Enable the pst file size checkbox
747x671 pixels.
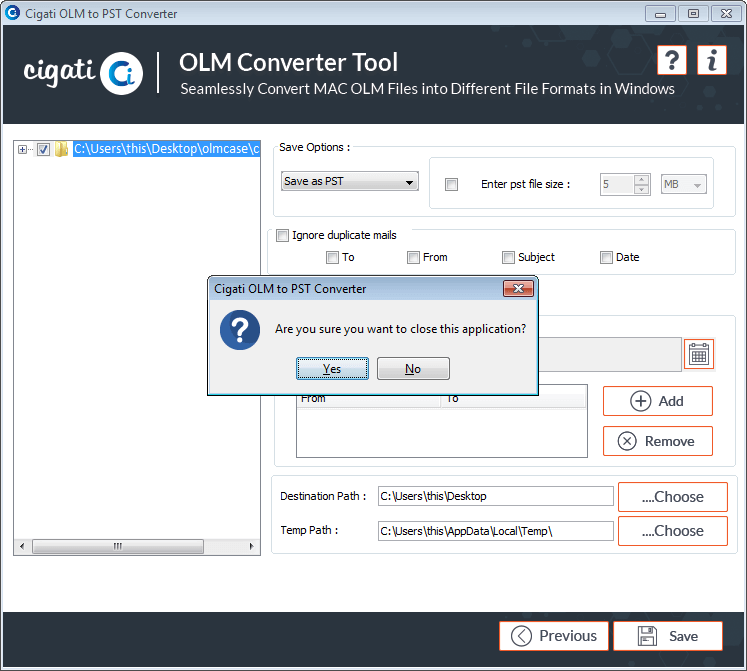click(451, 184)
